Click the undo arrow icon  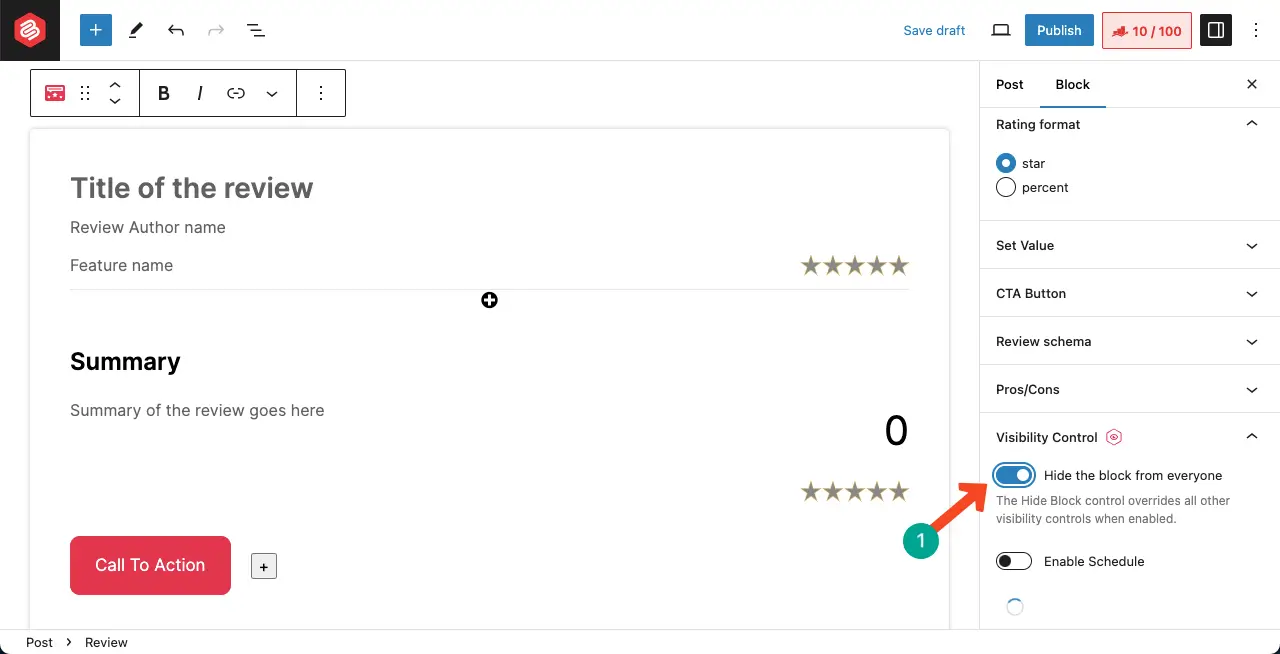[x=176, y=30]
